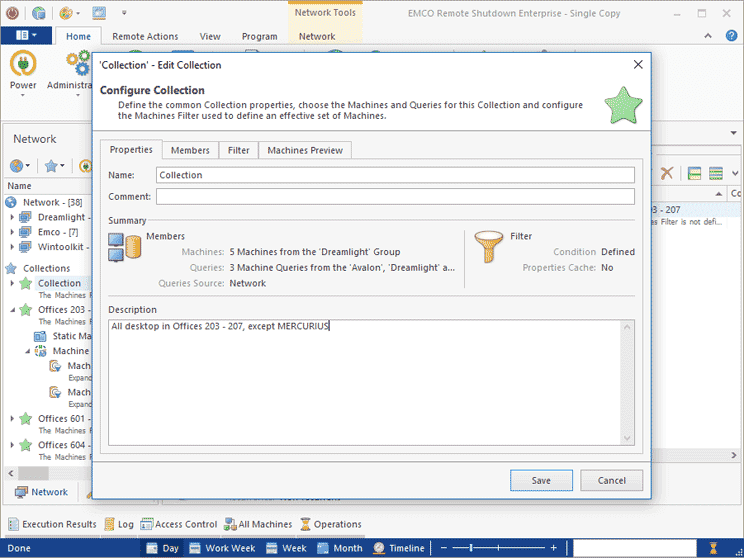Select the Static Machines node icon
Screen dimensions: 744x558
[x=40, y=336]
